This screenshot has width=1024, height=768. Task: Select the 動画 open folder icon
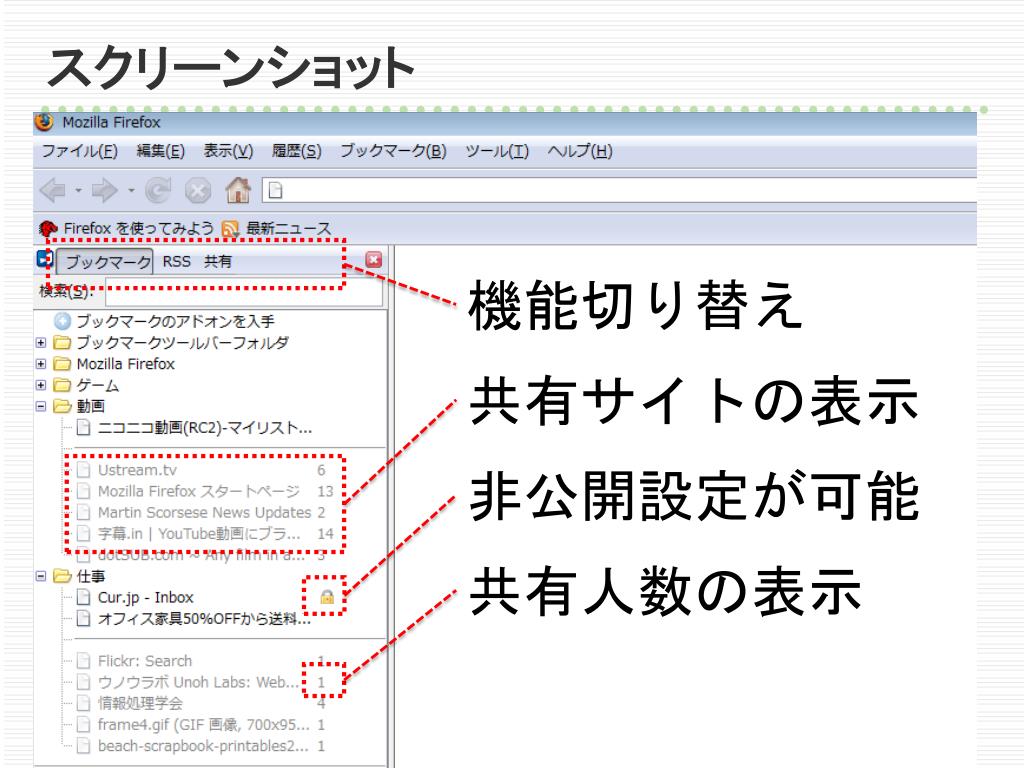click(62, 406)
